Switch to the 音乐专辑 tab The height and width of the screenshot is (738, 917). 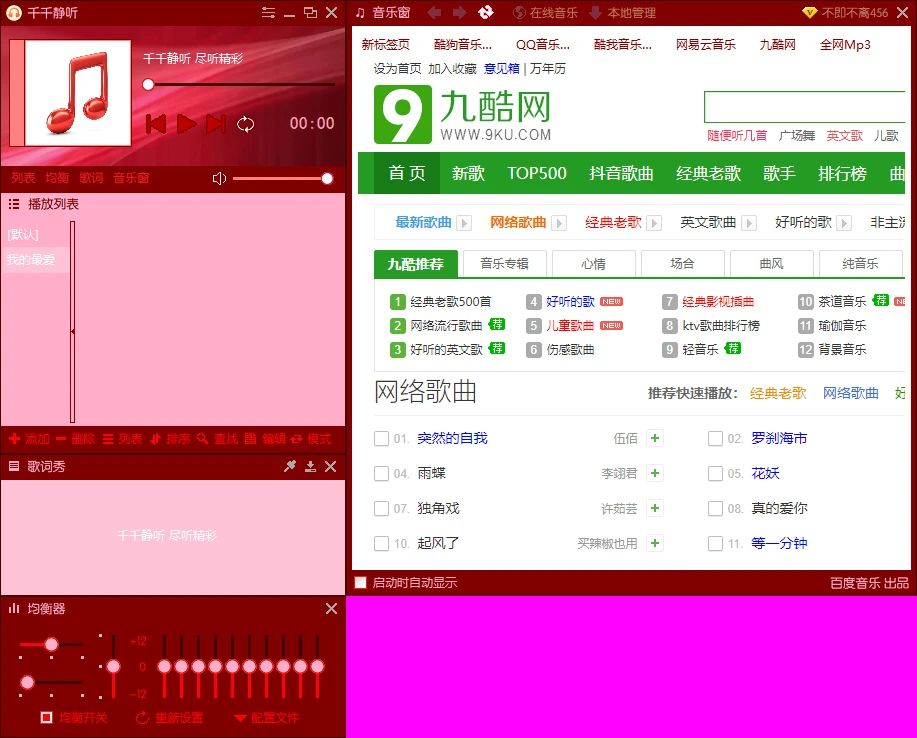[505, 264]
